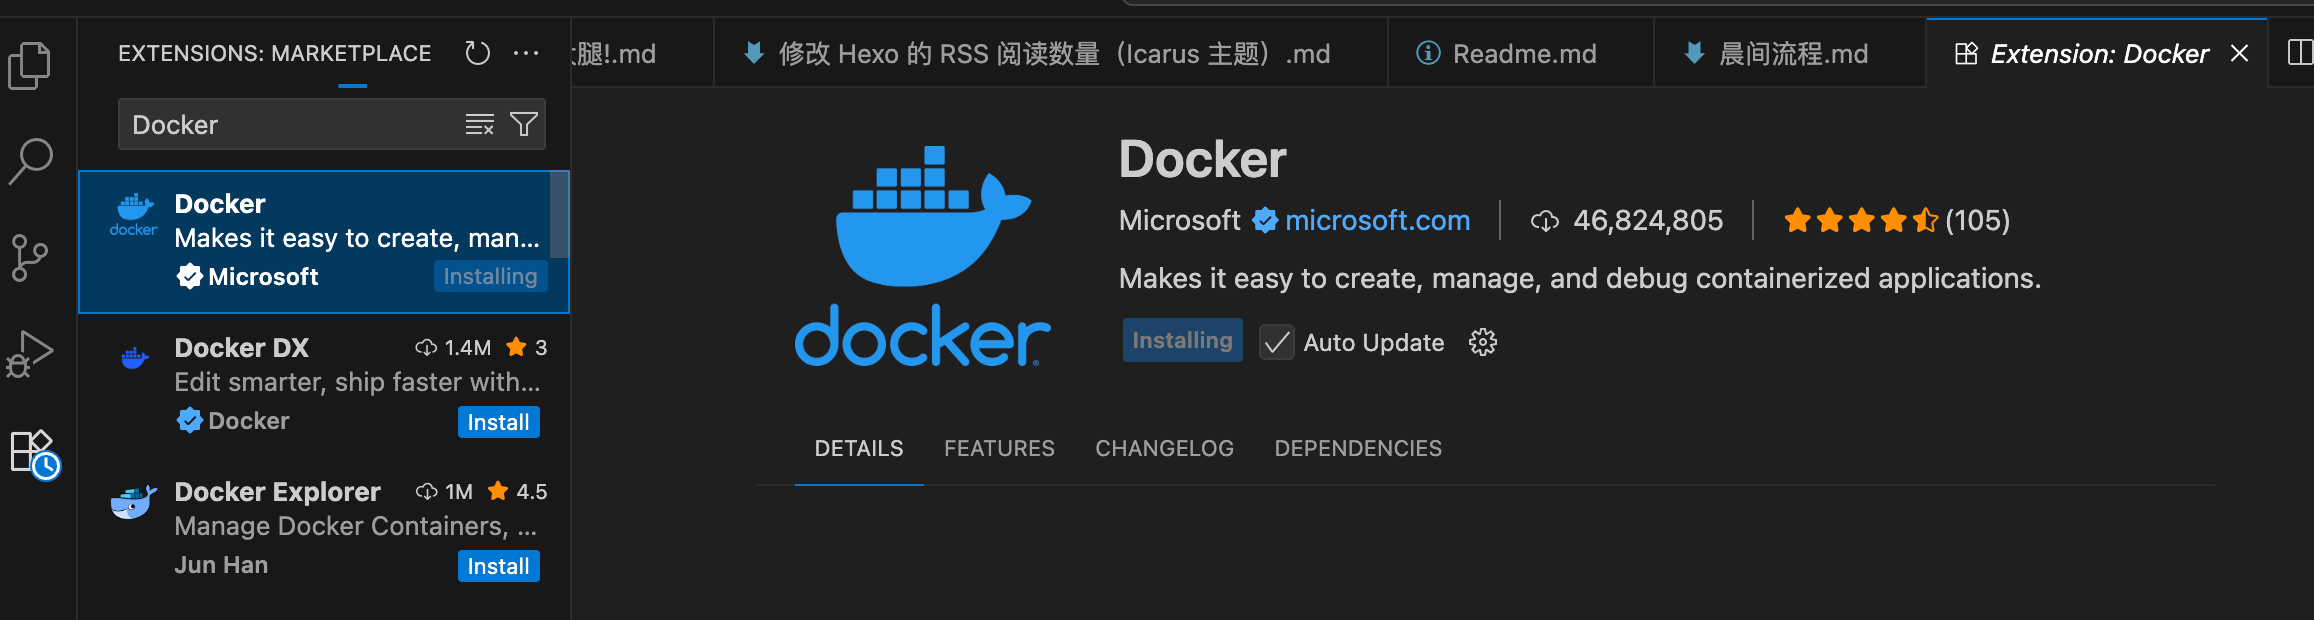Install the Docker DX extension
2314x620 pixels.
tap(499, 422)
